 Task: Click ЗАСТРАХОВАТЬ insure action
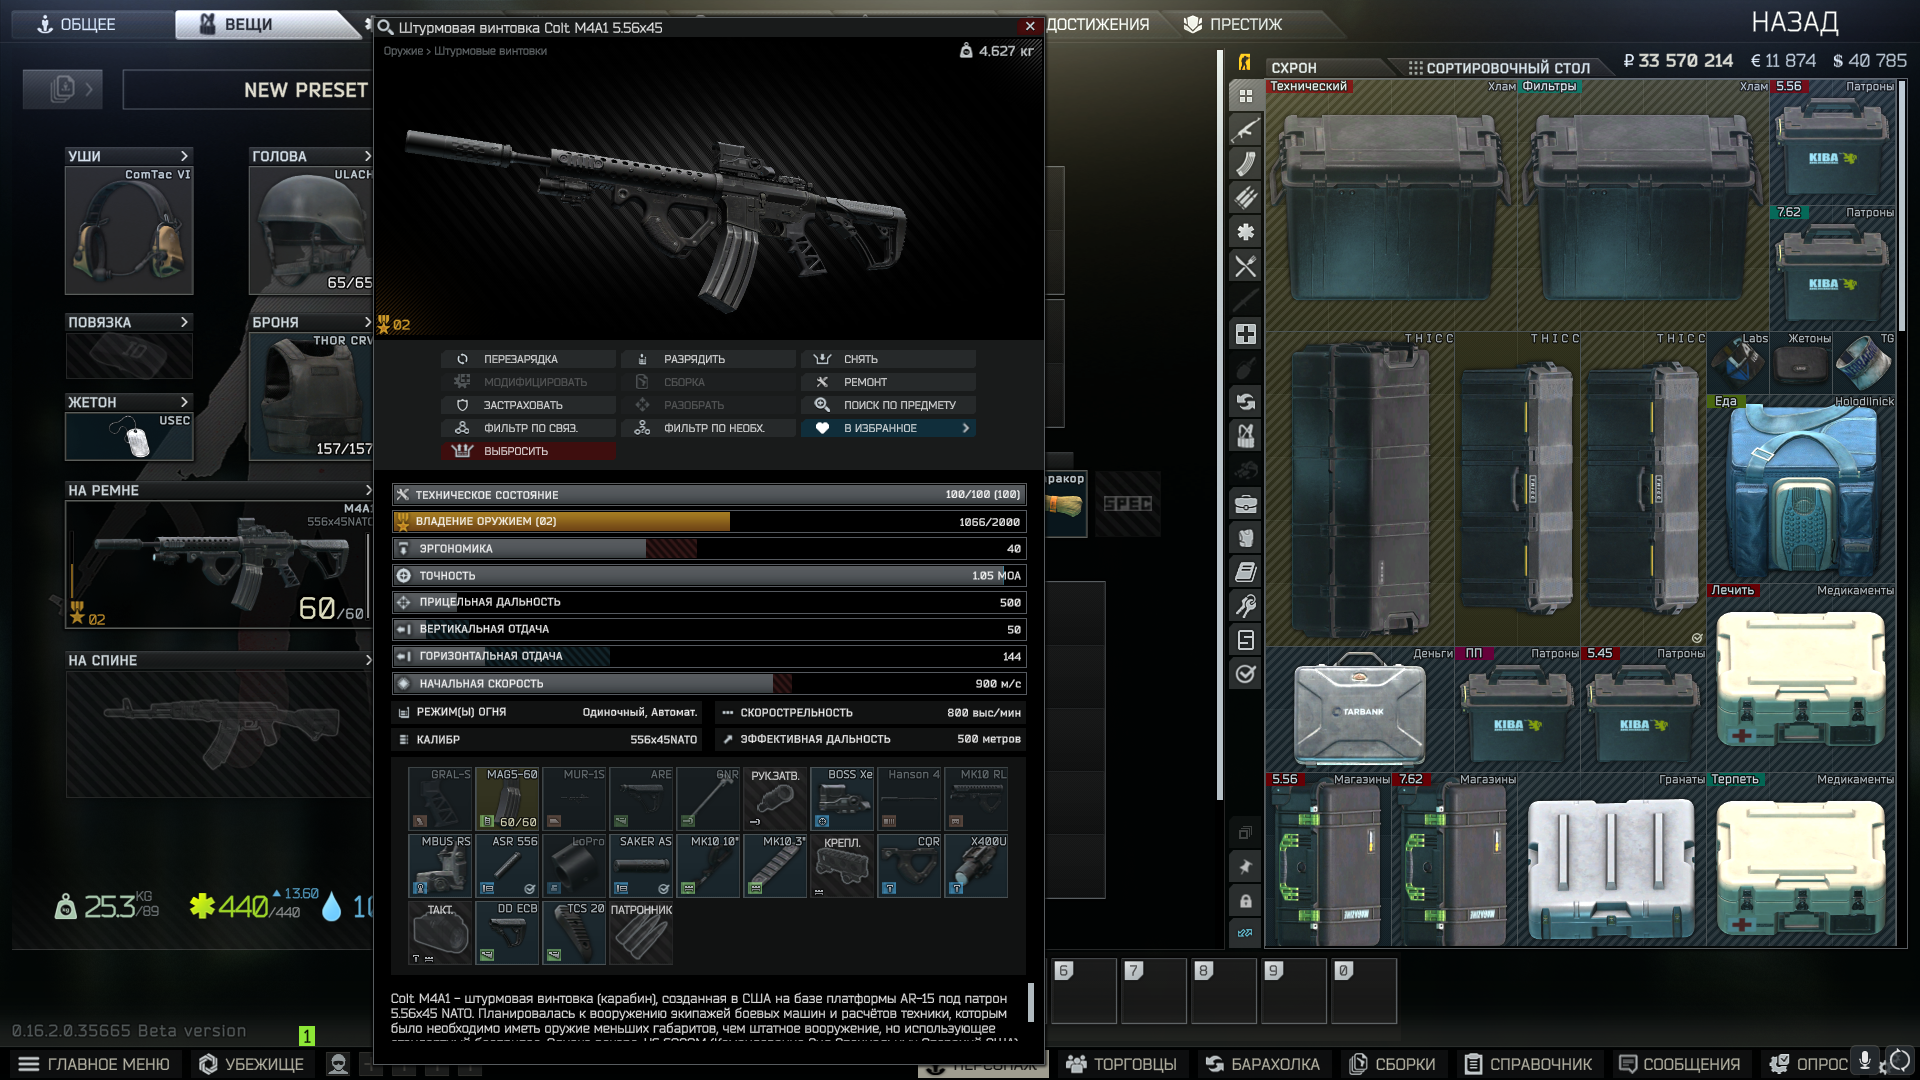click(x=529, y=405)
